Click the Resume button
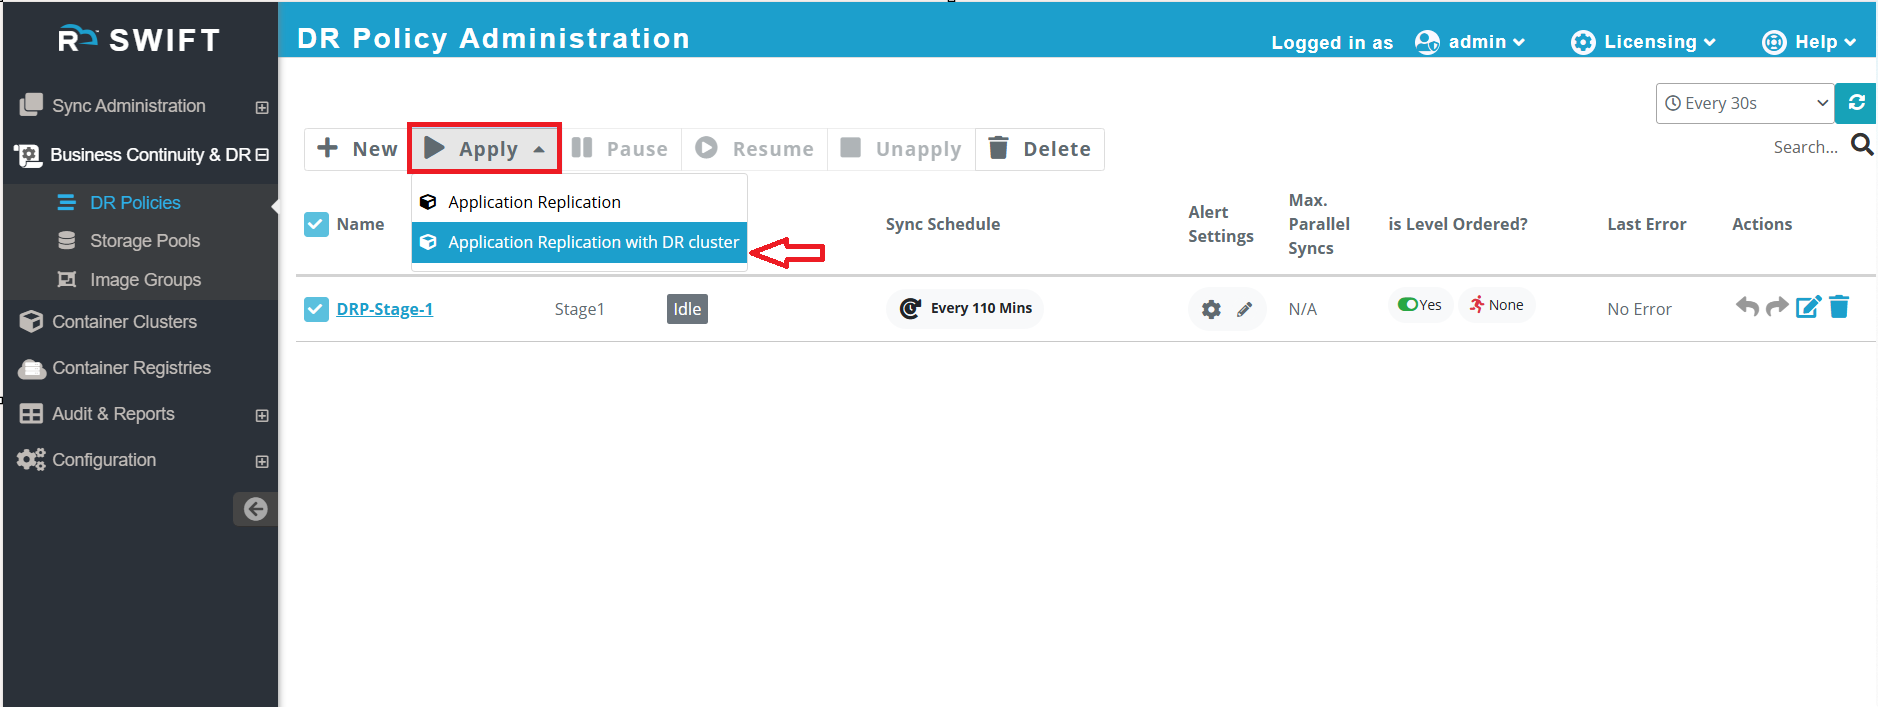 tap(755, 149)
